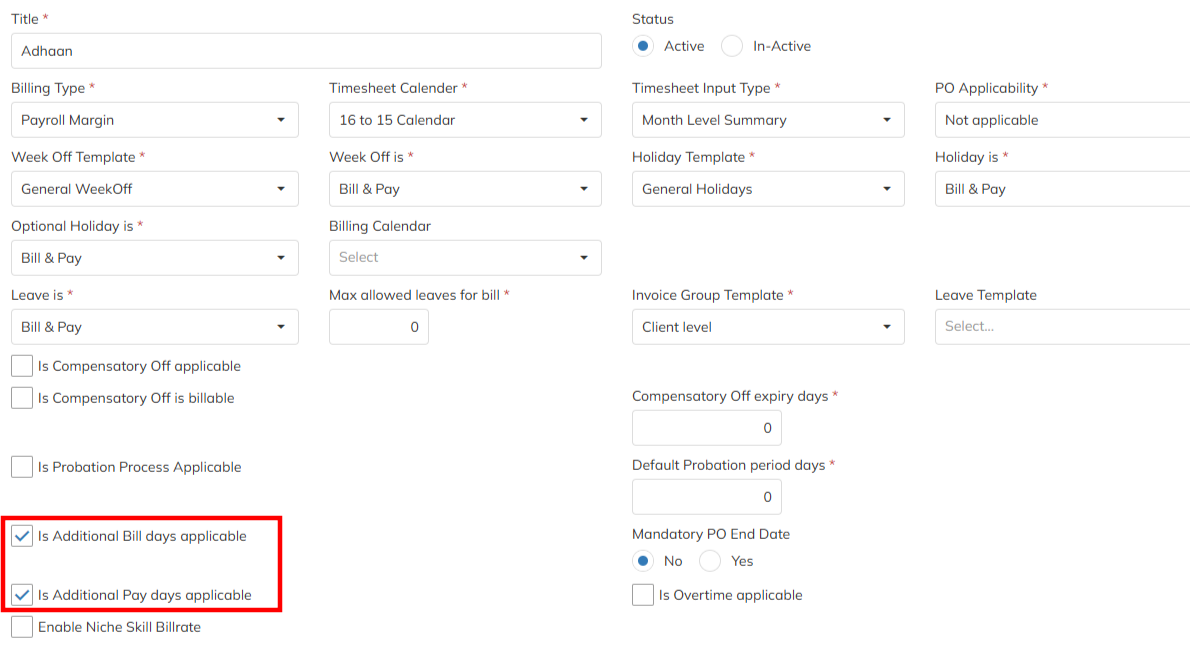Open Timesheet Input Type dropdown
1190x655 pixels.
(x=767, y=120)
